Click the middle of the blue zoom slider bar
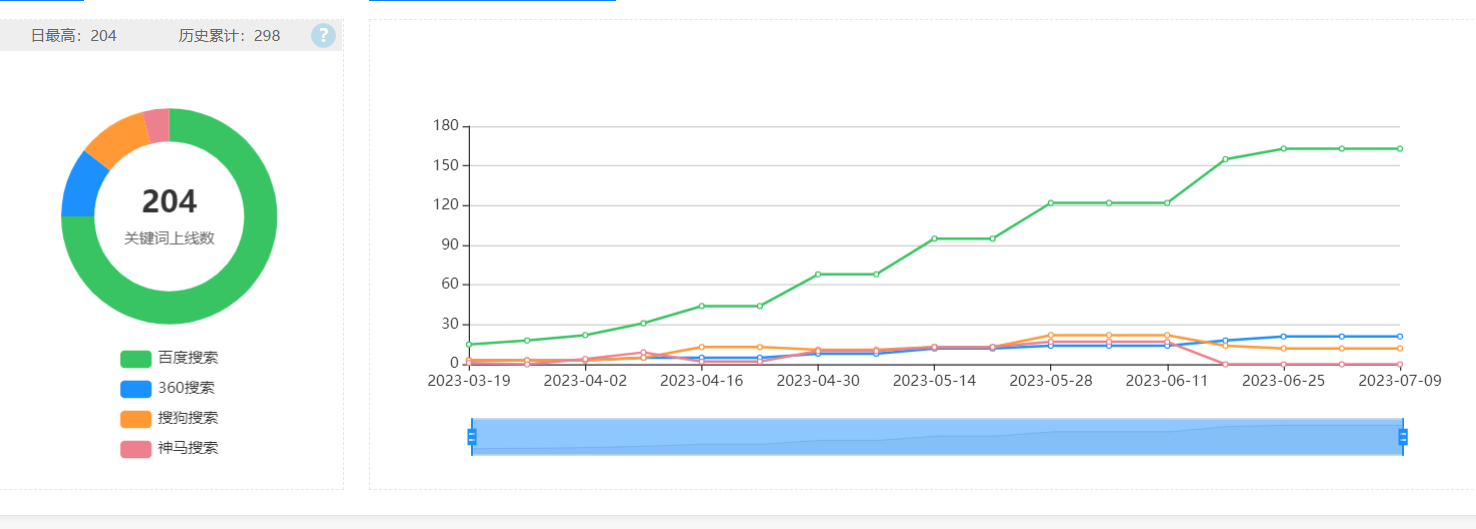1476x529 pixels. pos(937,437)
